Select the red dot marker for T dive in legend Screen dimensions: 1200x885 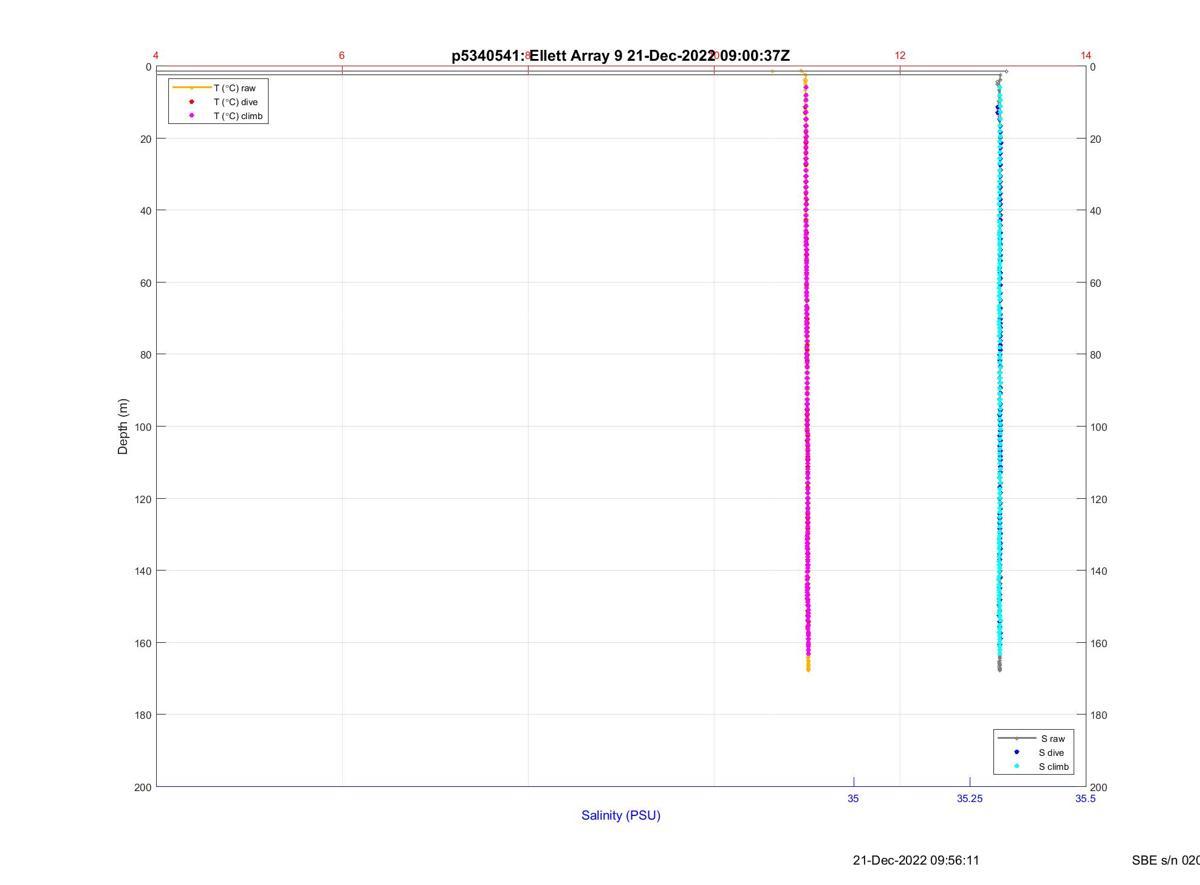(x=191, y=102)
